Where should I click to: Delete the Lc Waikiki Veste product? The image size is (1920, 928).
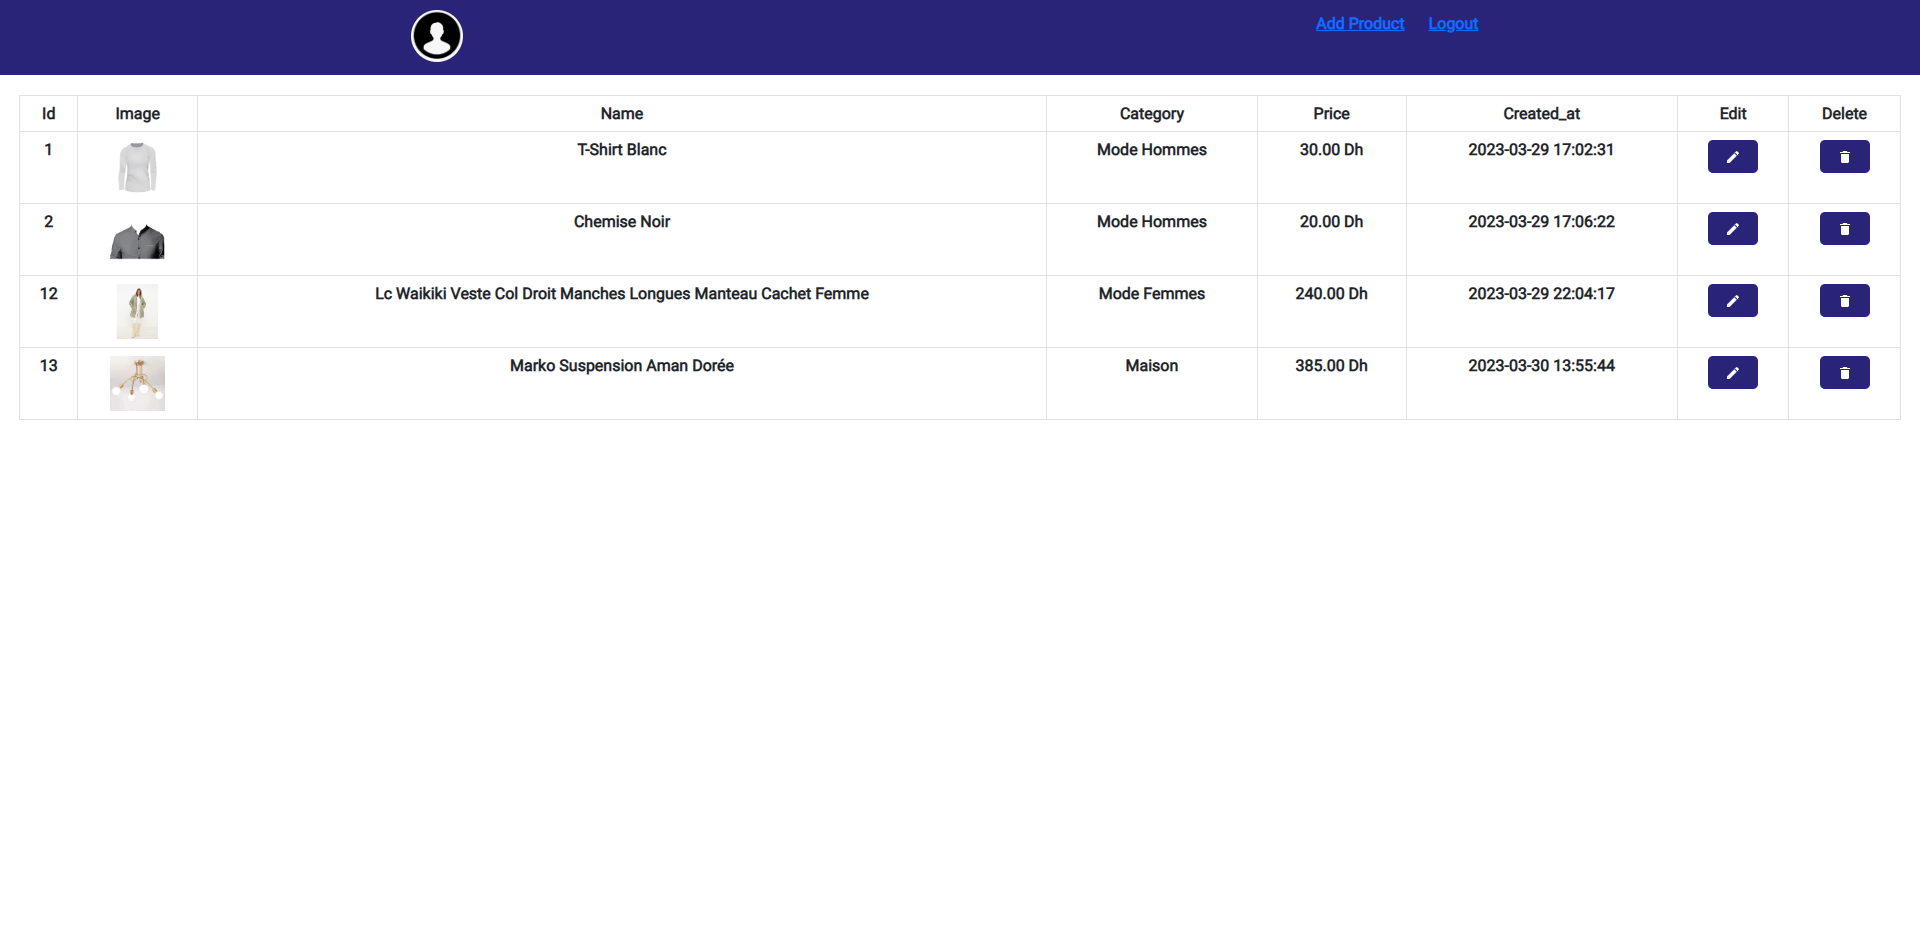1844,300
